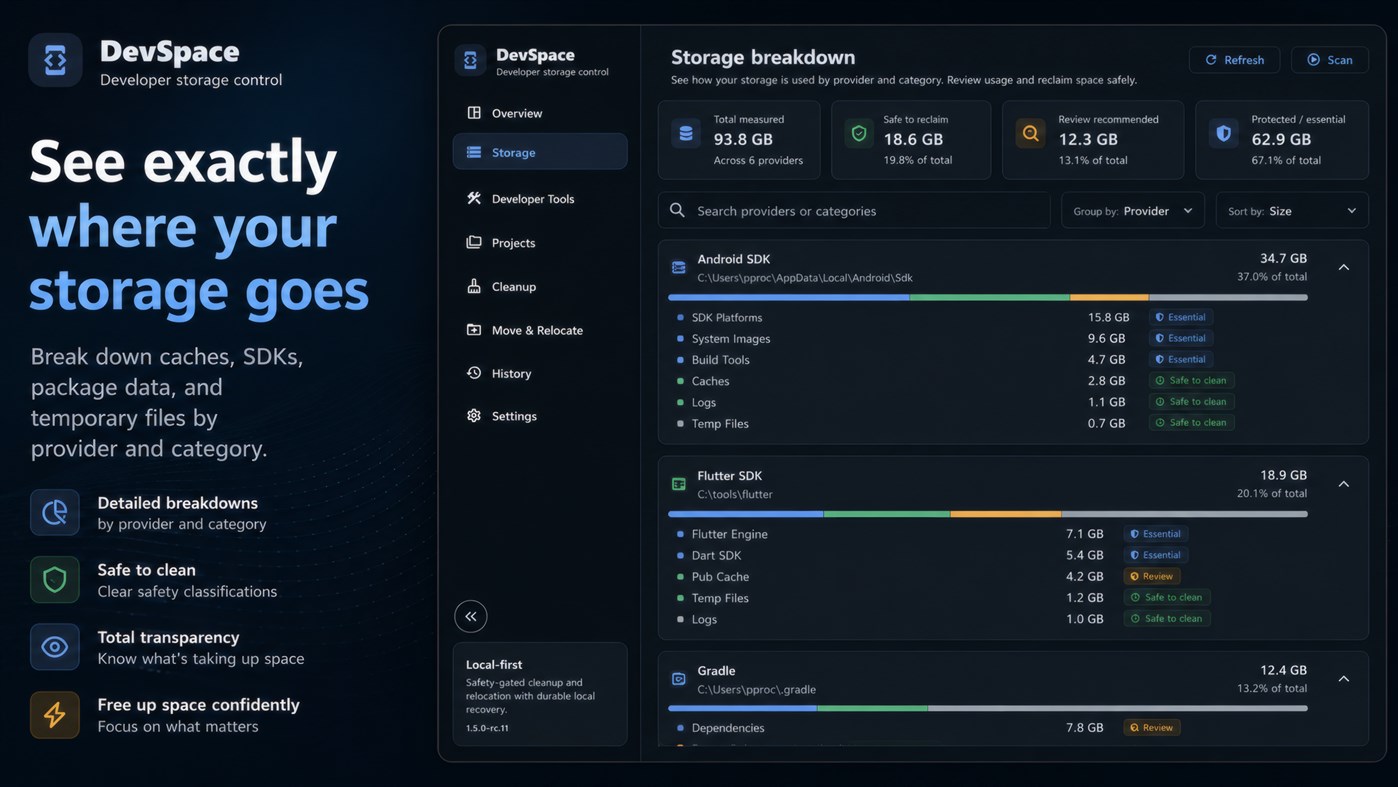The width and height of the screenshot is (1398, 787).
Task: Click the Gradle provider icon
Action: 679,679
